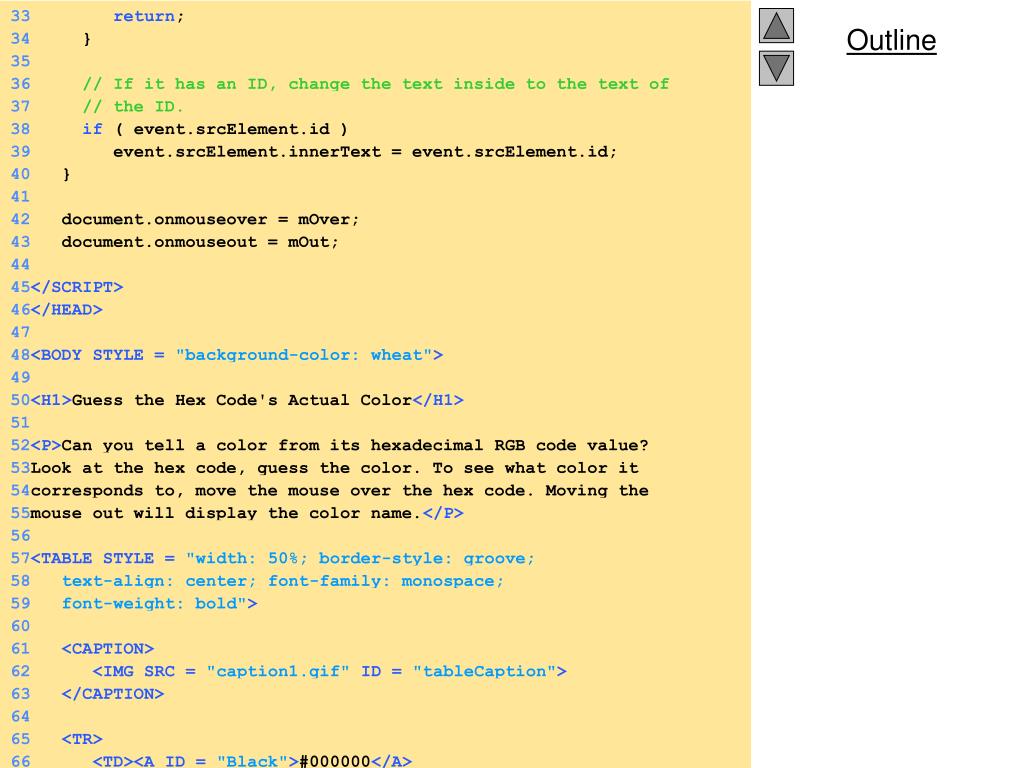Click the 'return;' statement on line 33
Screen dimensions: 1024x768
pos(149,16)
